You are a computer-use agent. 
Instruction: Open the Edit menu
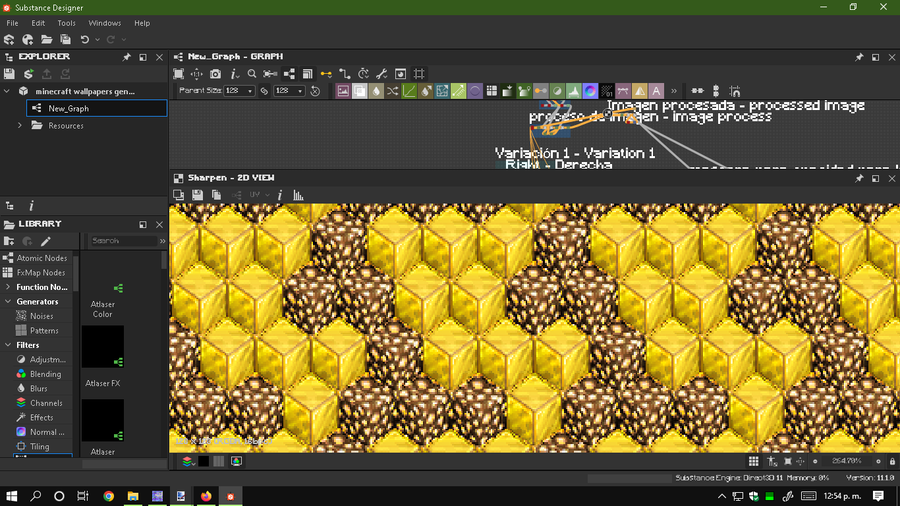coord(38,23)
